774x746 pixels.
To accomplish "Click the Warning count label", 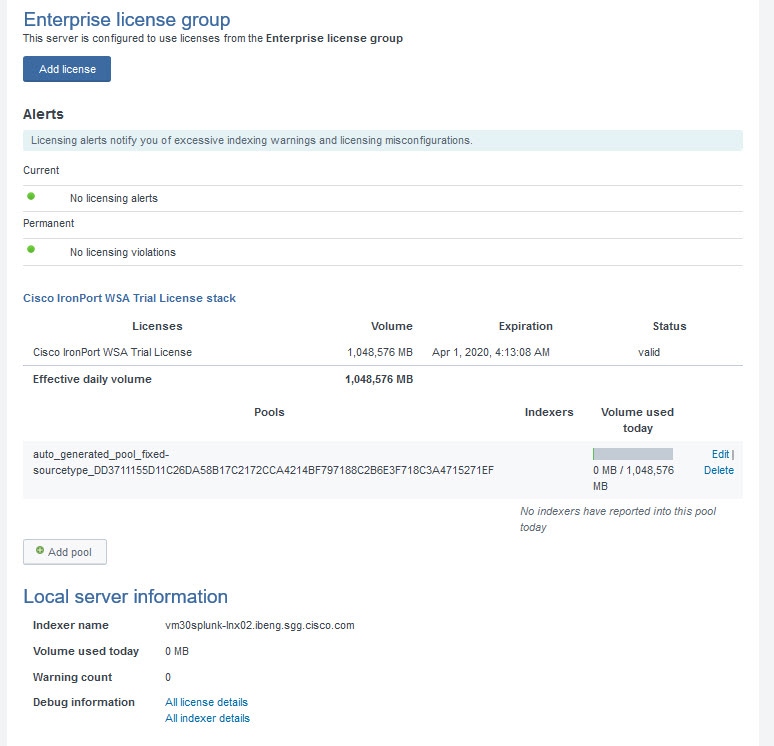I will (73, 677).
